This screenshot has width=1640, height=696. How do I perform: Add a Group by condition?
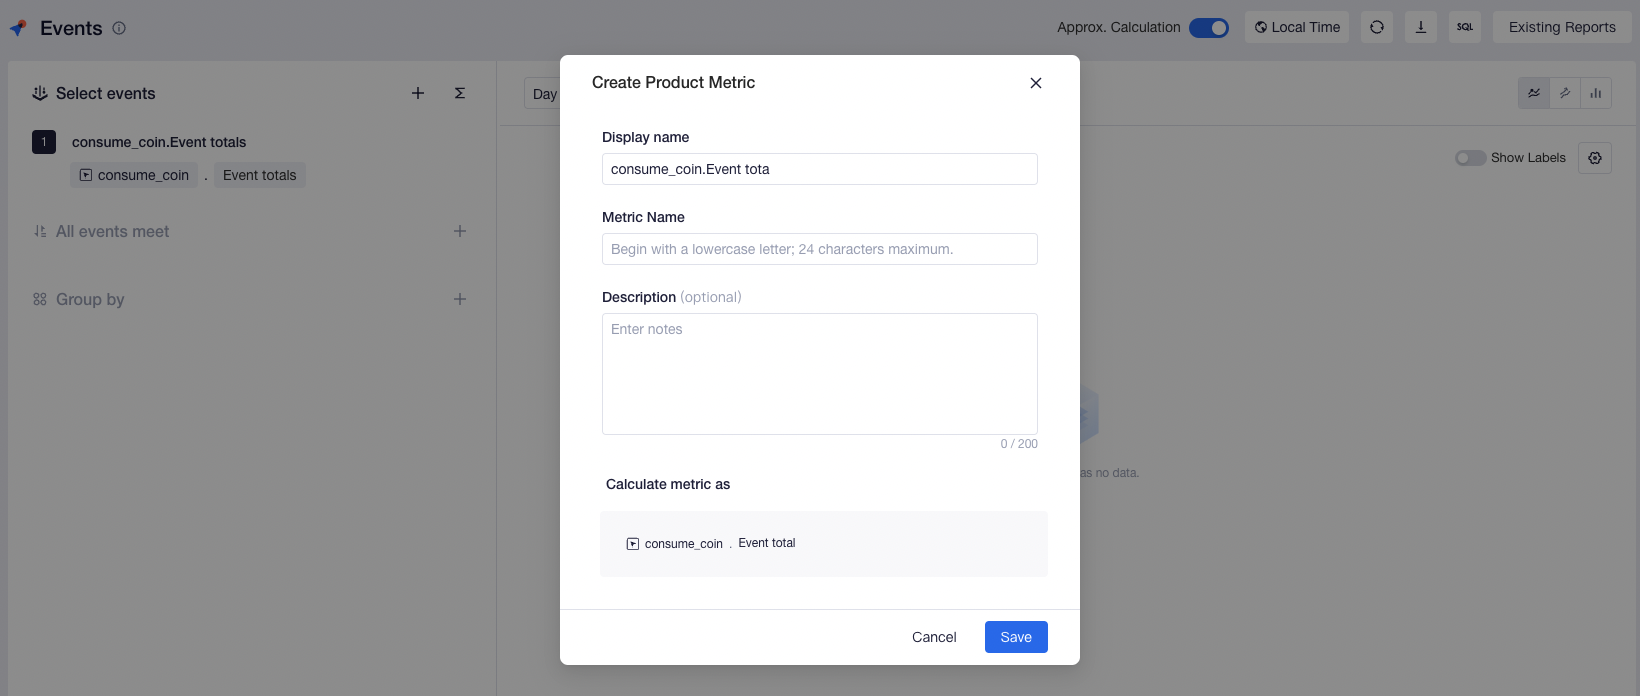(460, 299)
